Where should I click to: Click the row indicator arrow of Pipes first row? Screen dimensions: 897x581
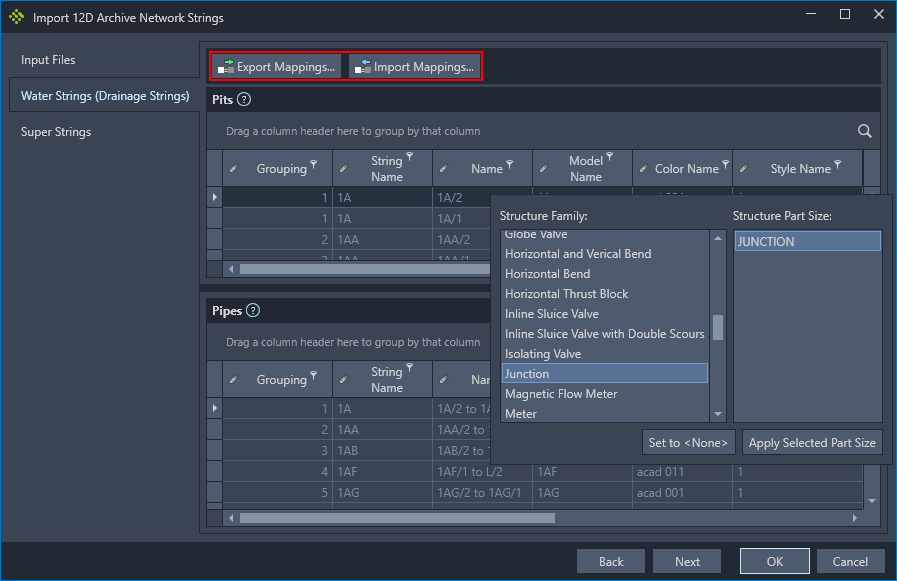(215, 408)
